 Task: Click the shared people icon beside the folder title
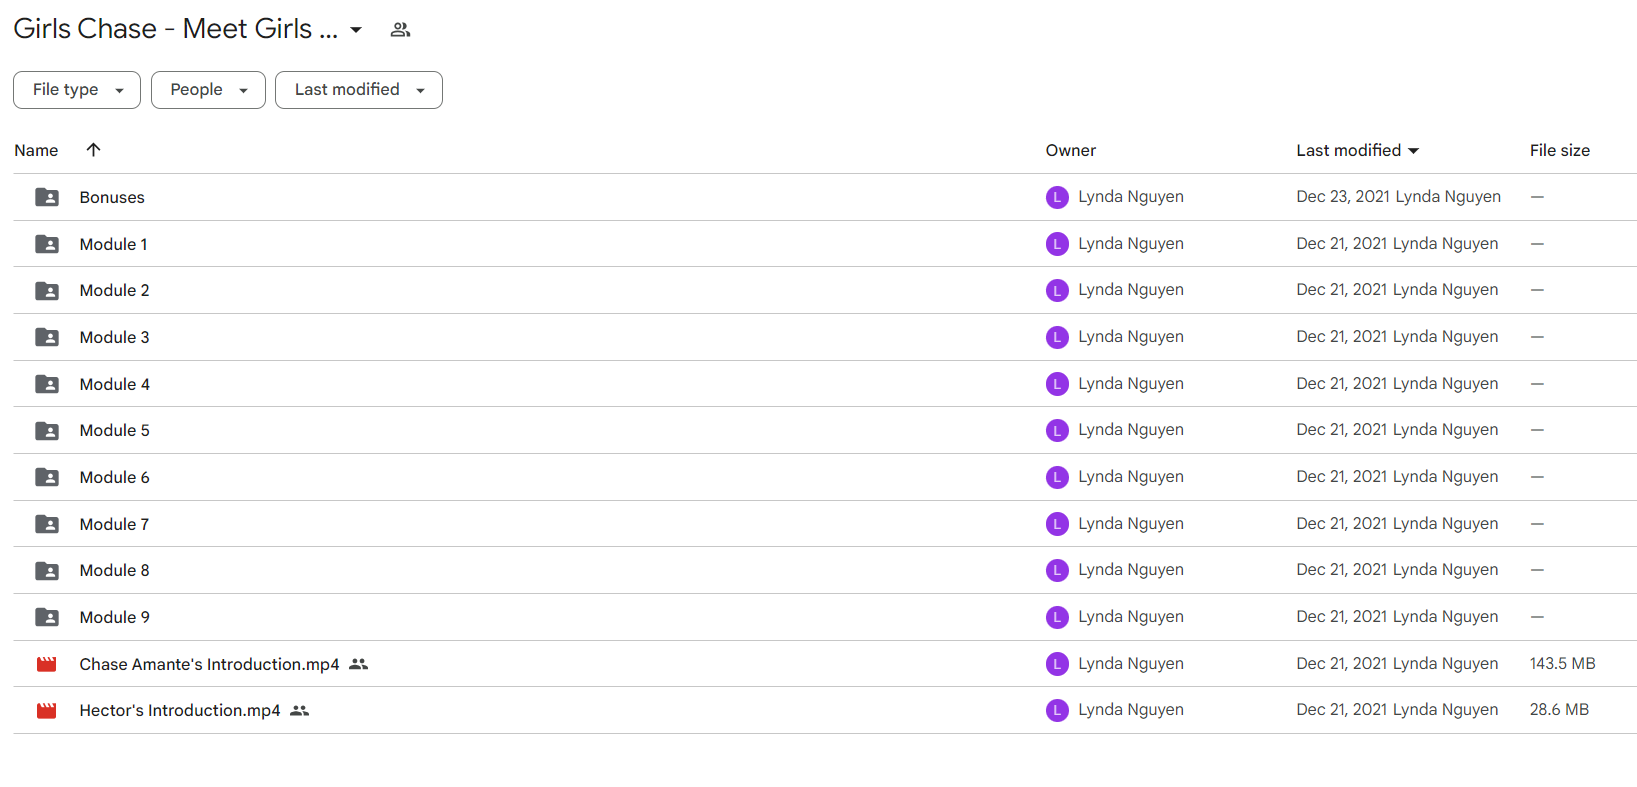click(400, 30)
